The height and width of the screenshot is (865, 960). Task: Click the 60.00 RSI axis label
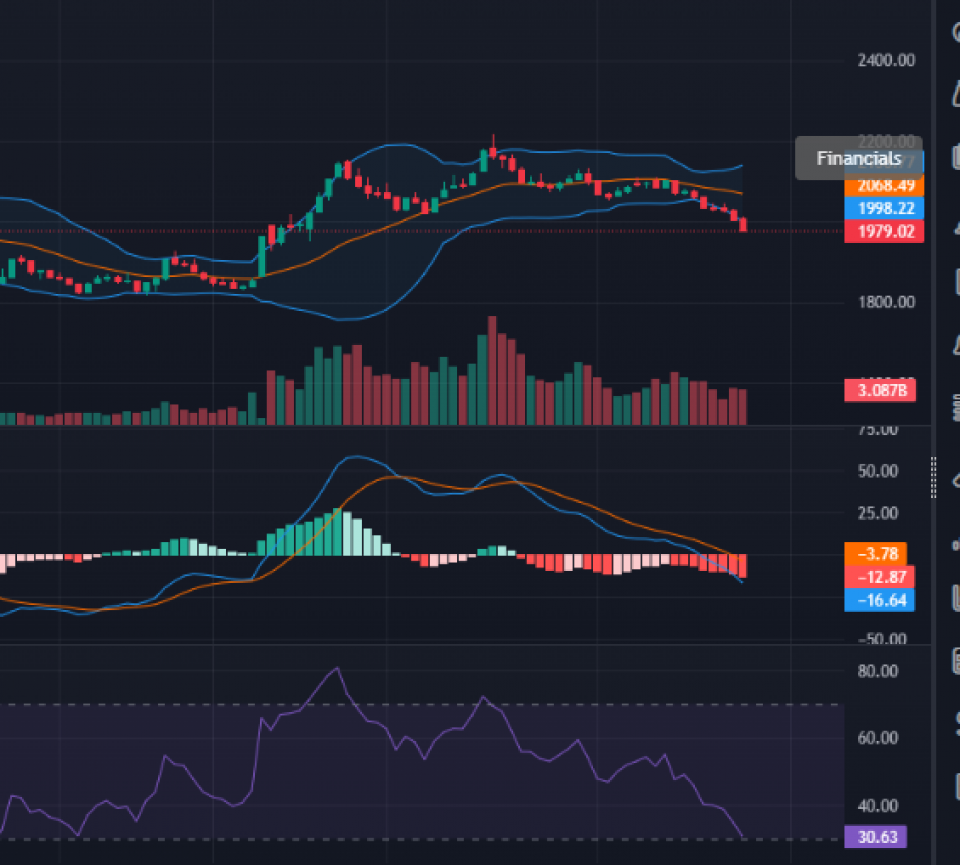877,738
